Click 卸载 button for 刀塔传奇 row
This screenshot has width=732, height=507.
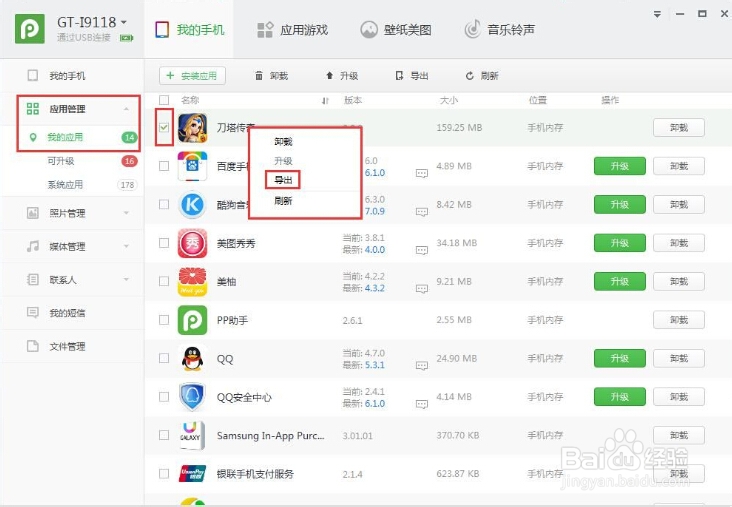[x=679, y=127]
